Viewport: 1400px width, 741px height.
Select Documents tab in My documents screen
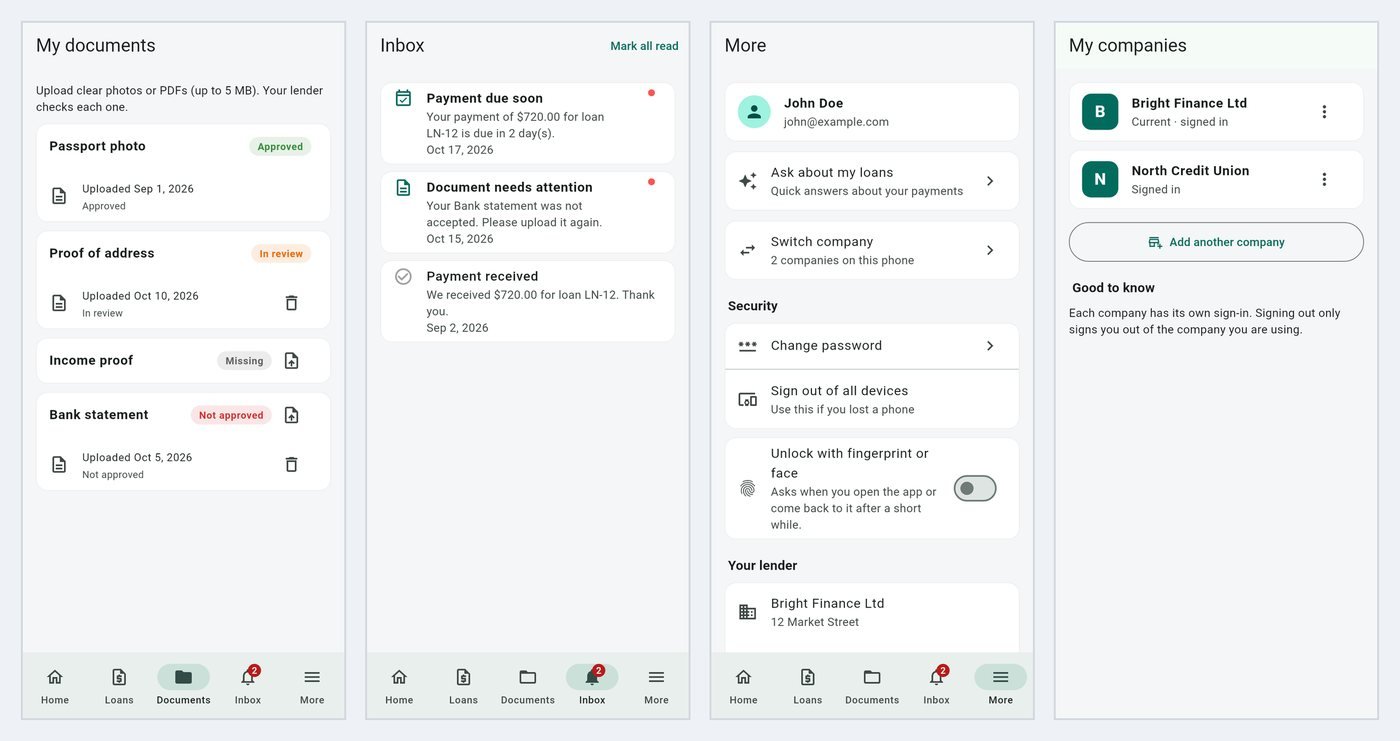point(184,686)
